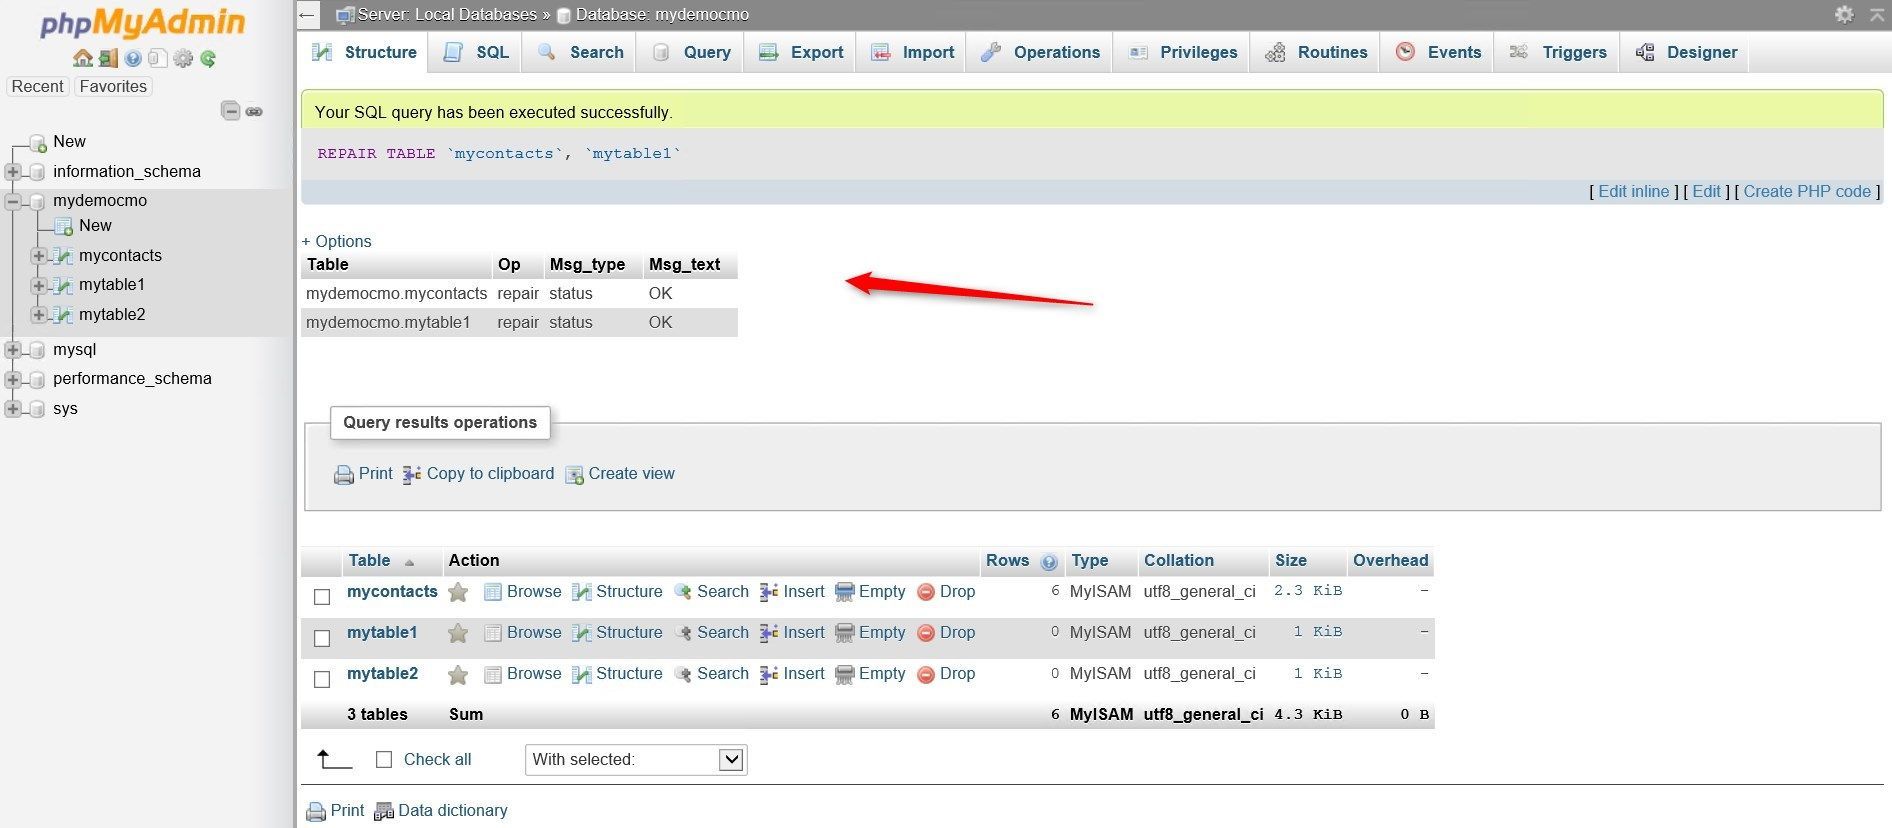Viewport: 1892px width, 828px height.
Task: Click the favorite star for mycontacts table
Action: click(x=458, y=592)
